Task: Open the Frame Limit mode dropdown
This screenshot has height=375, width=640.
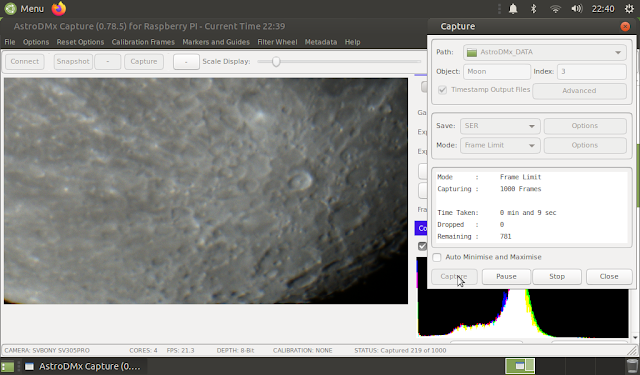Action: point(500,145)
